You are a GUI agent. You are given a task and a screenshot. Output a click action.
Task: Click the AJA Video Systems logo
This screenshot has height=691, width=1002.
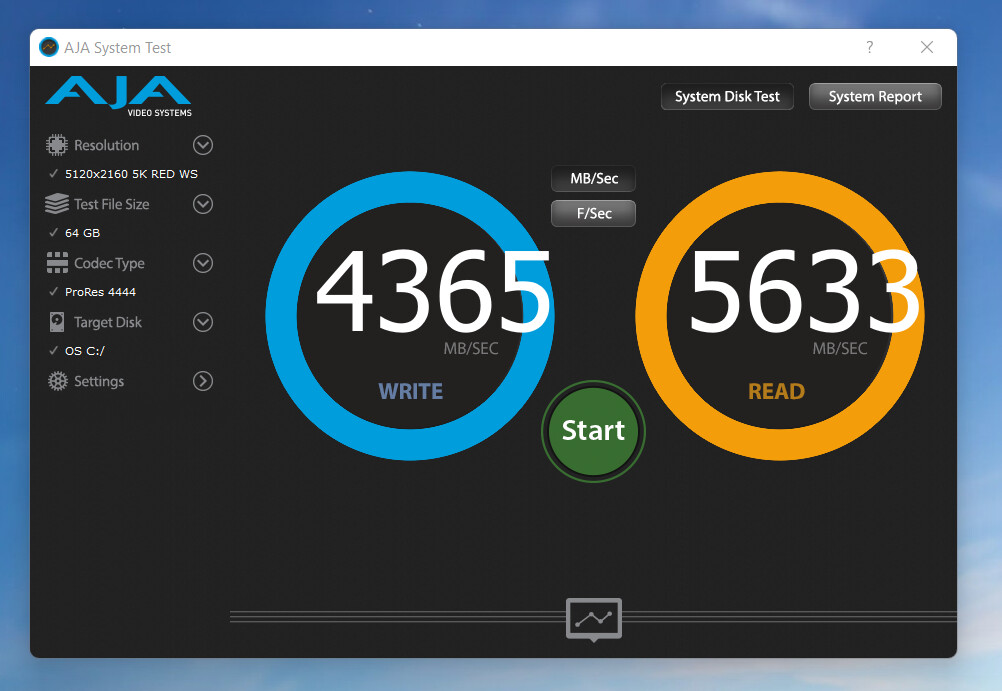tap(119, 97)
